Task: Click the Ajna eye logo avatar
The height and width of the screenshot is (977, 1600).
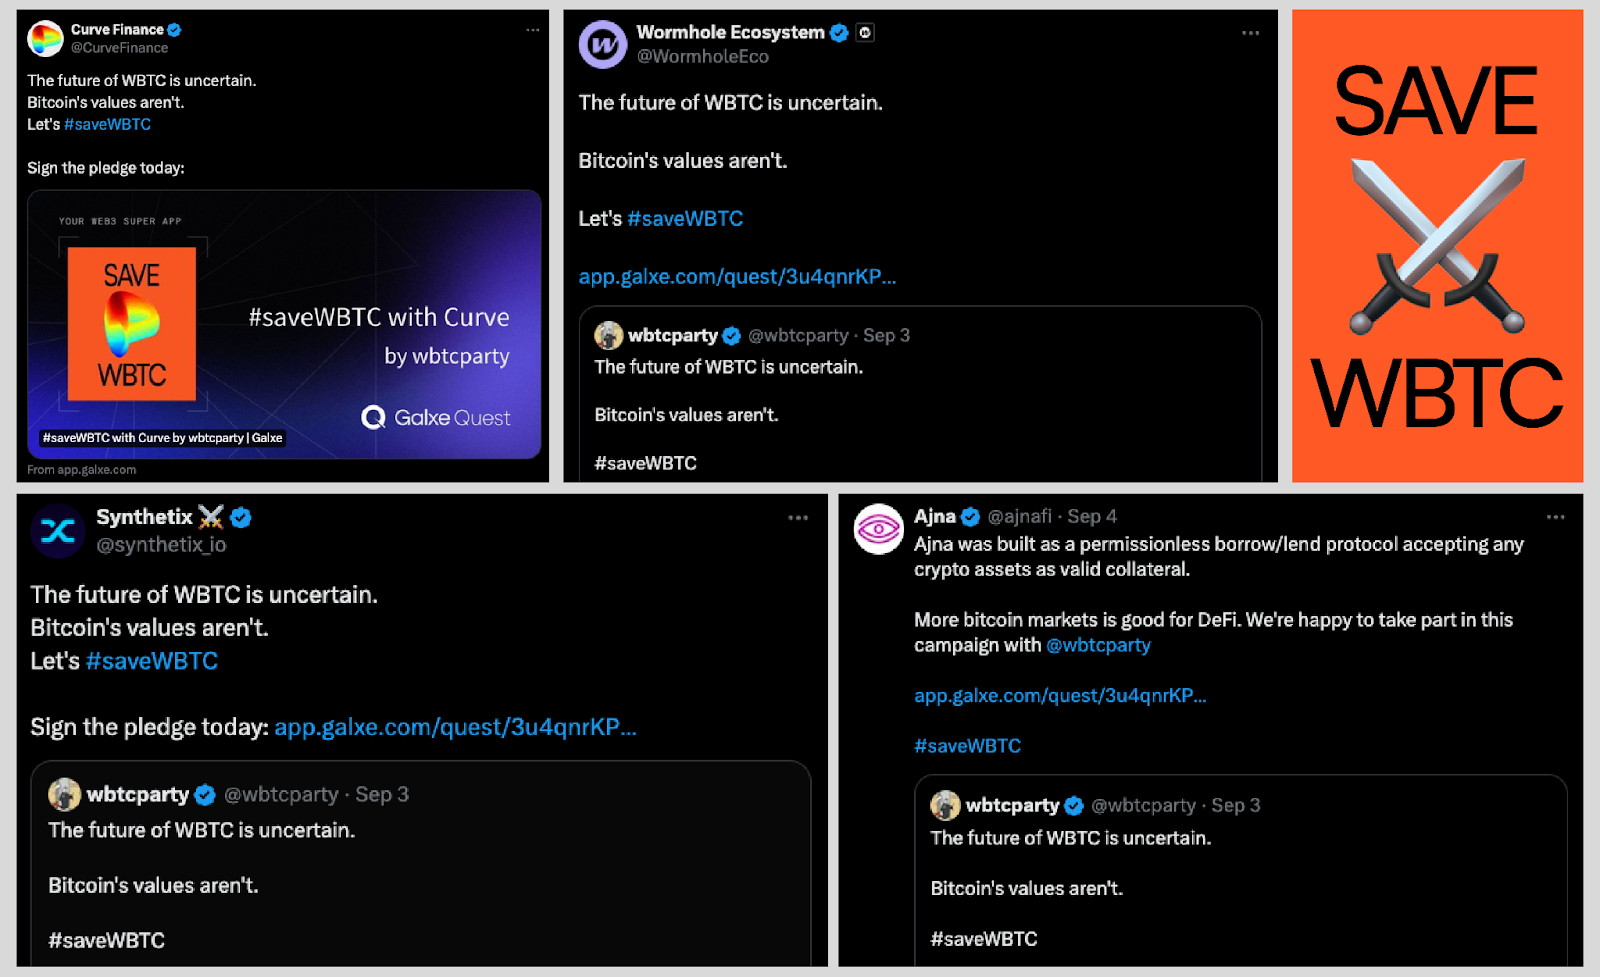Action: coord(879,529)
